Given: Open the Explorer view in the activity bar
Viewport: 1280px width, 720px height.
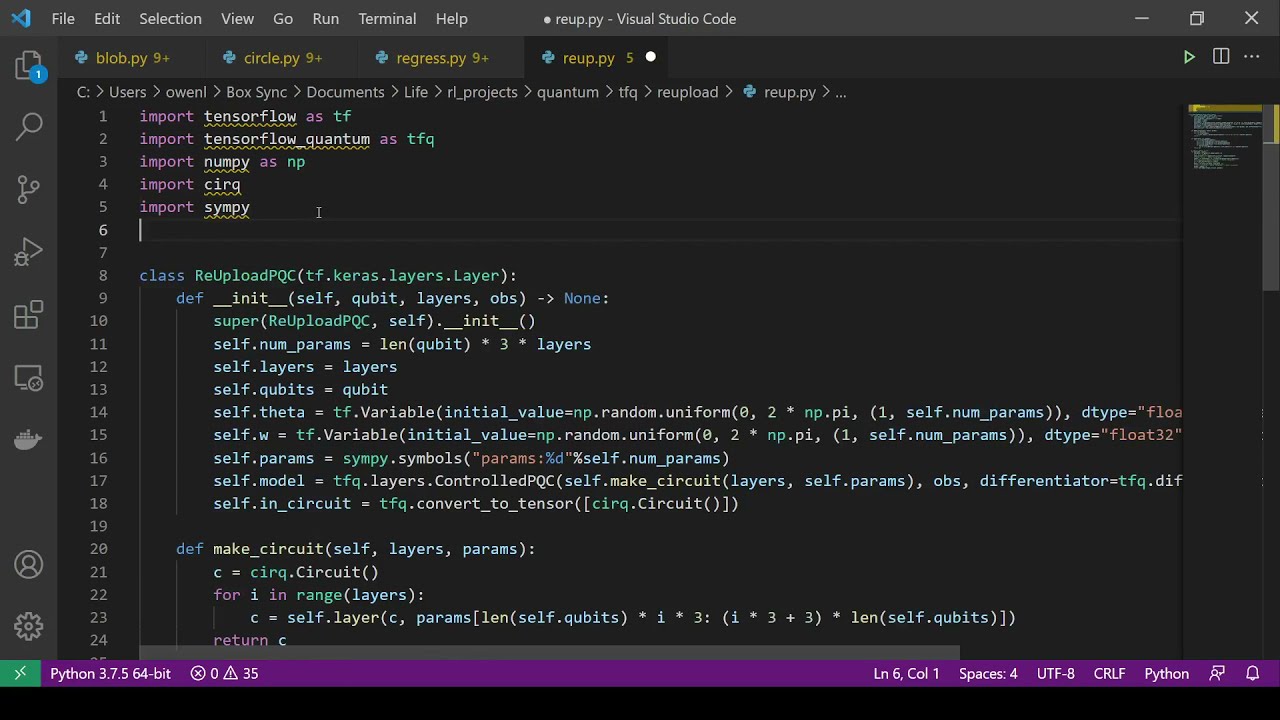Looking at the screenshot, I should coord(29,68).
